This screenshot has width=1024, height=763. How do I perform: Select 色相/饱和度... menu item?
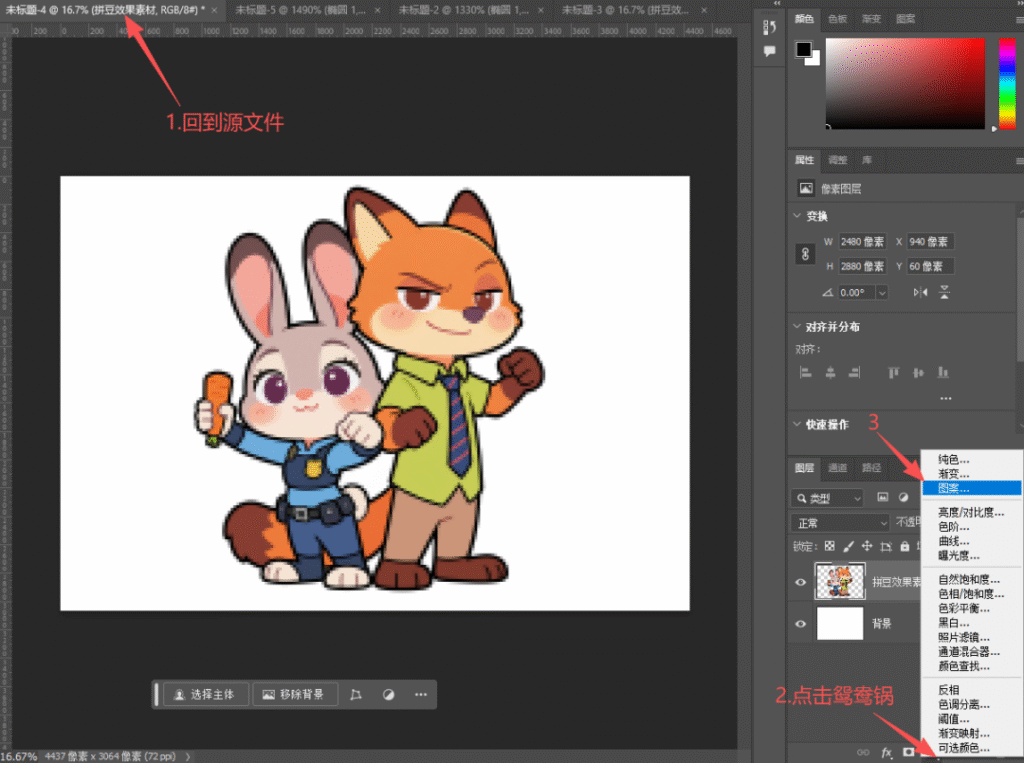click(971, 594)
